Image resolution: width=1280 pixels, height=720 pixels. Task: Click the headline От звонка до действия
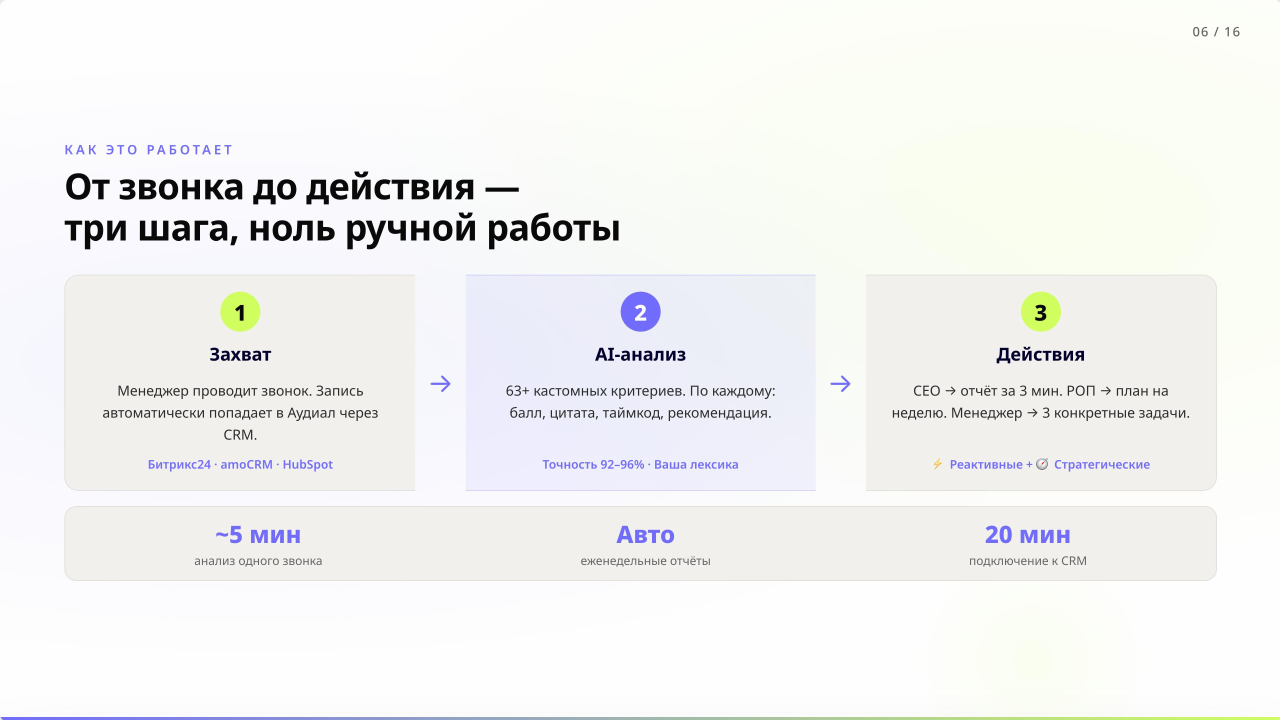[343, 208]
